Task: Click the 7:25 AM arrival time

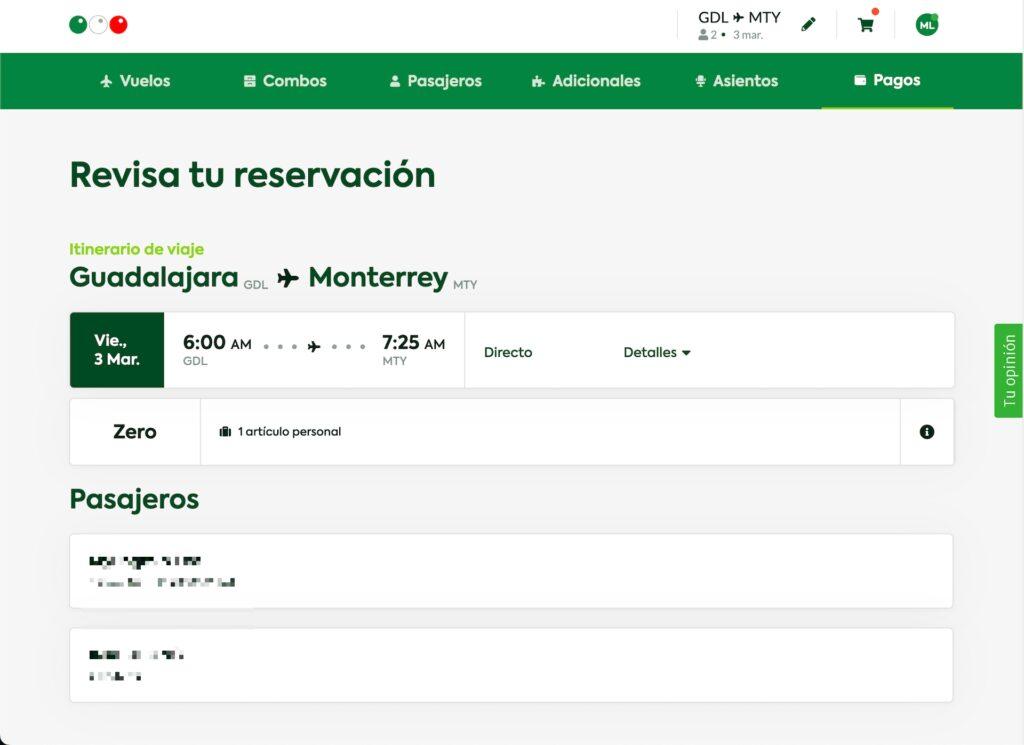Action: tap(413, 342)
